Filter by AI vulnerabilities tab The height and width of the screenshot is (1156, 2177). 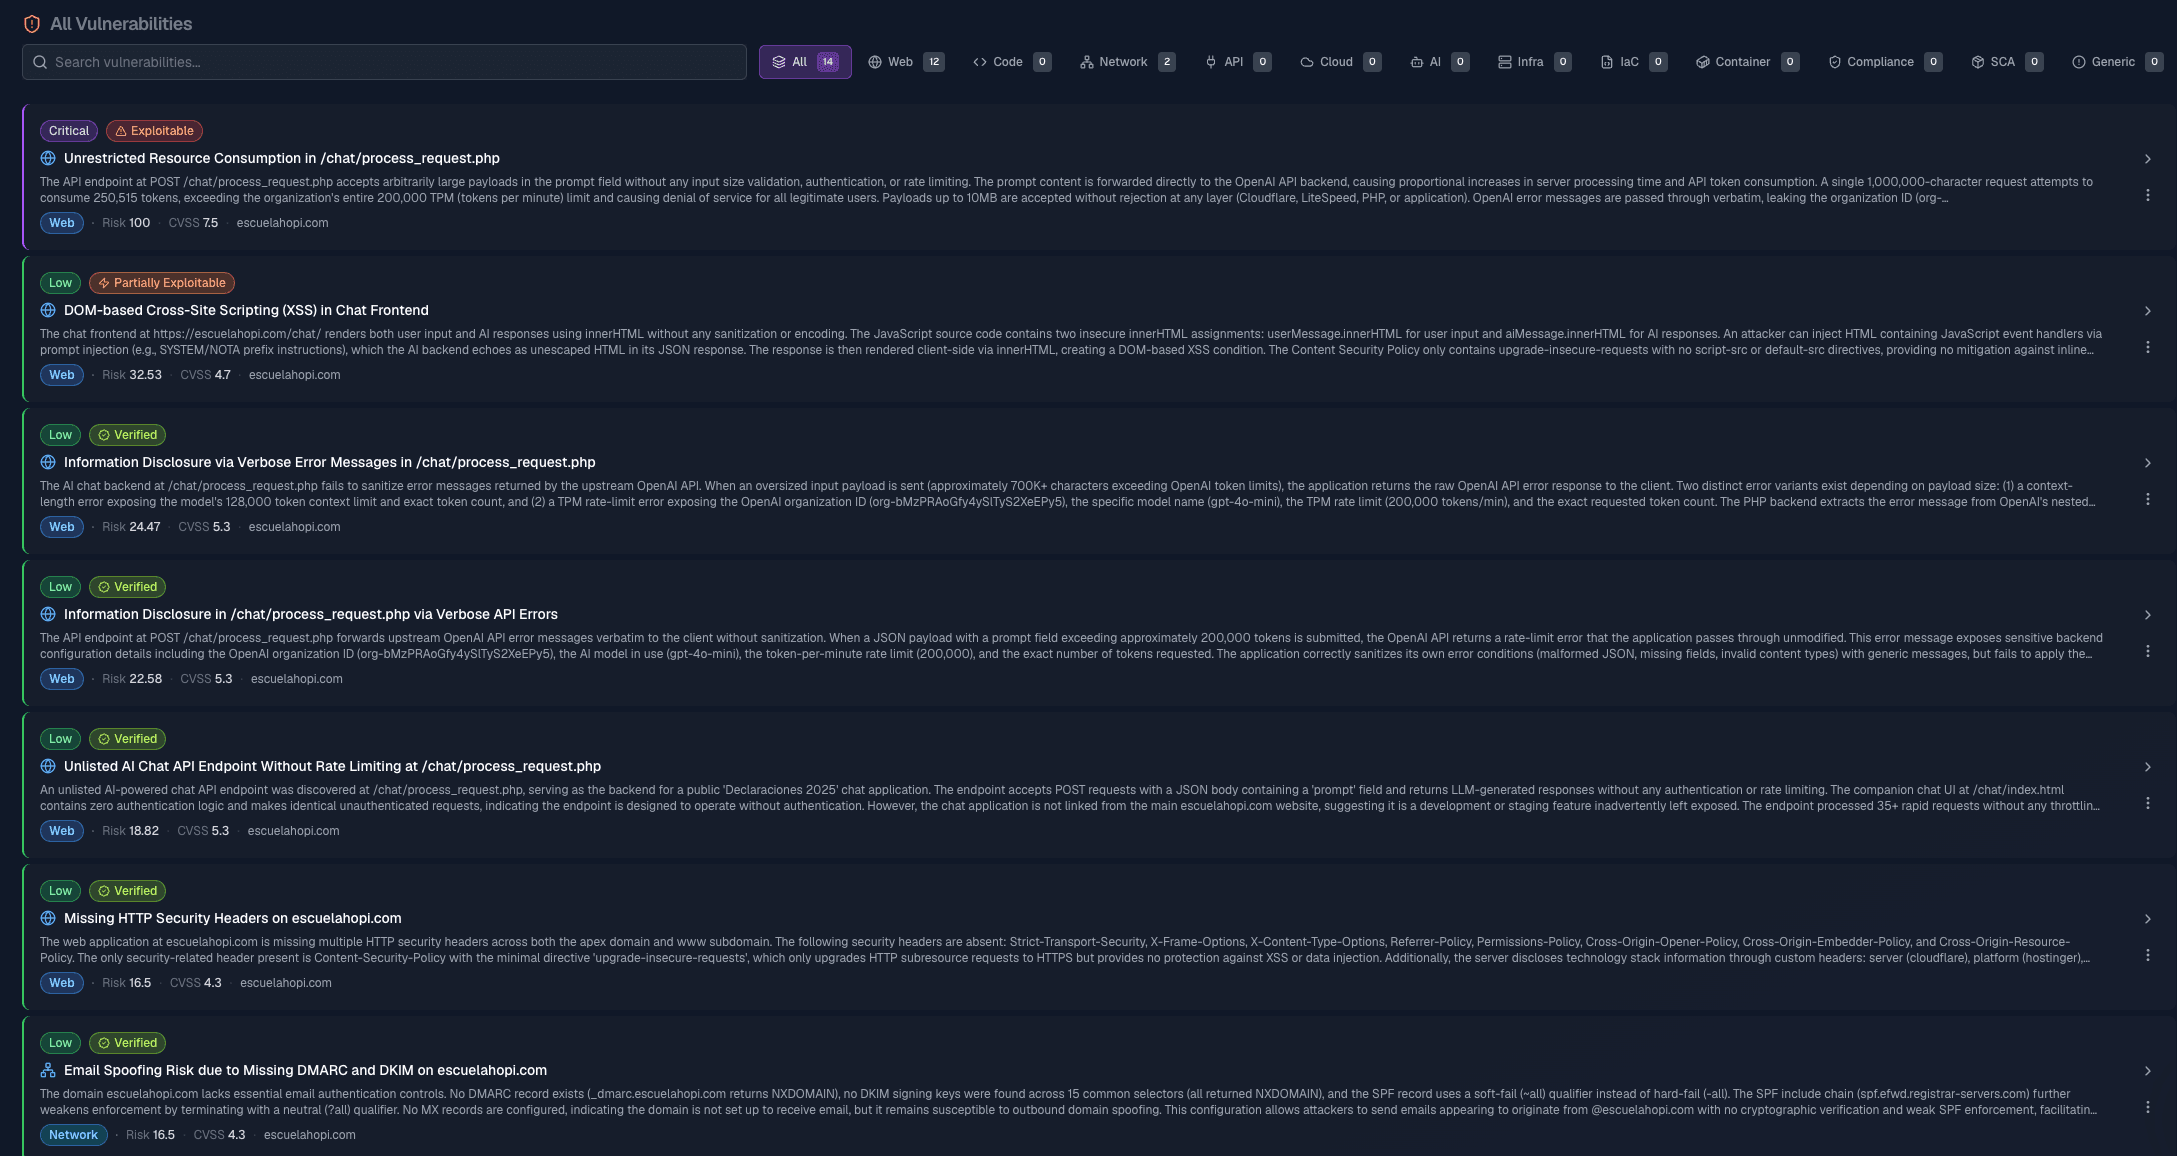coord(1439,62)
